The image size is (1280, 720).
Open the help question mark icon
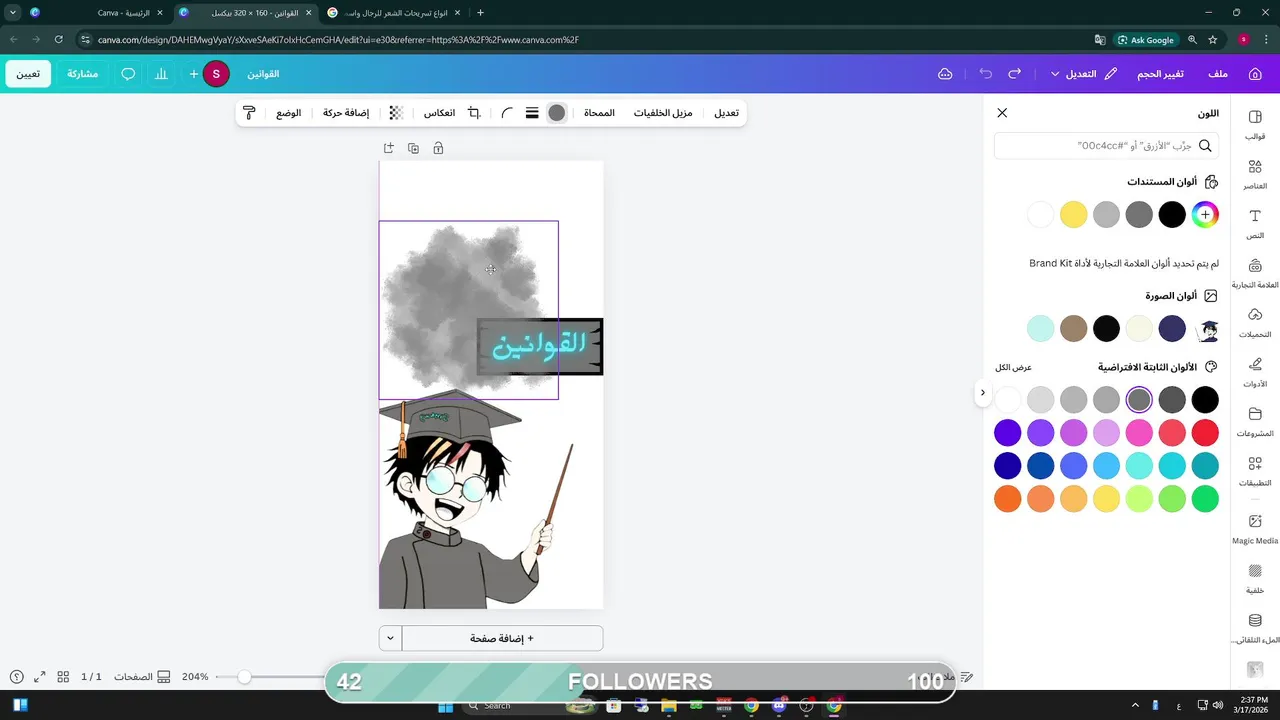(x=16, y=677)
